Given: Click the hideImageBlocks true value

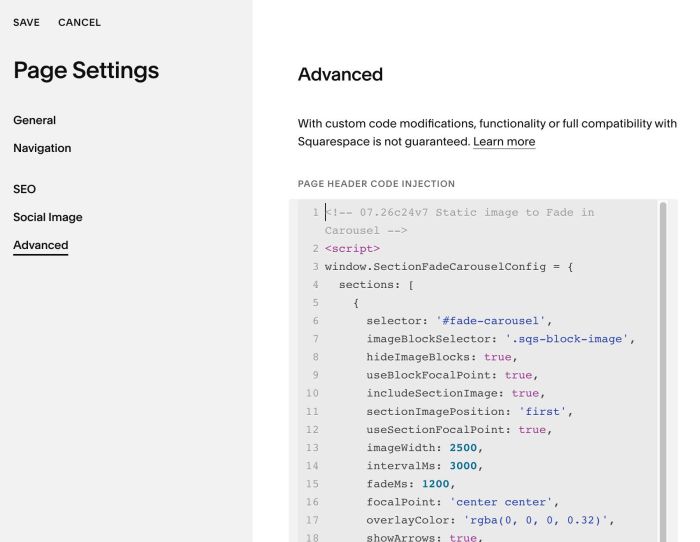Looking at the screenshot, I should tap(497, 357).
